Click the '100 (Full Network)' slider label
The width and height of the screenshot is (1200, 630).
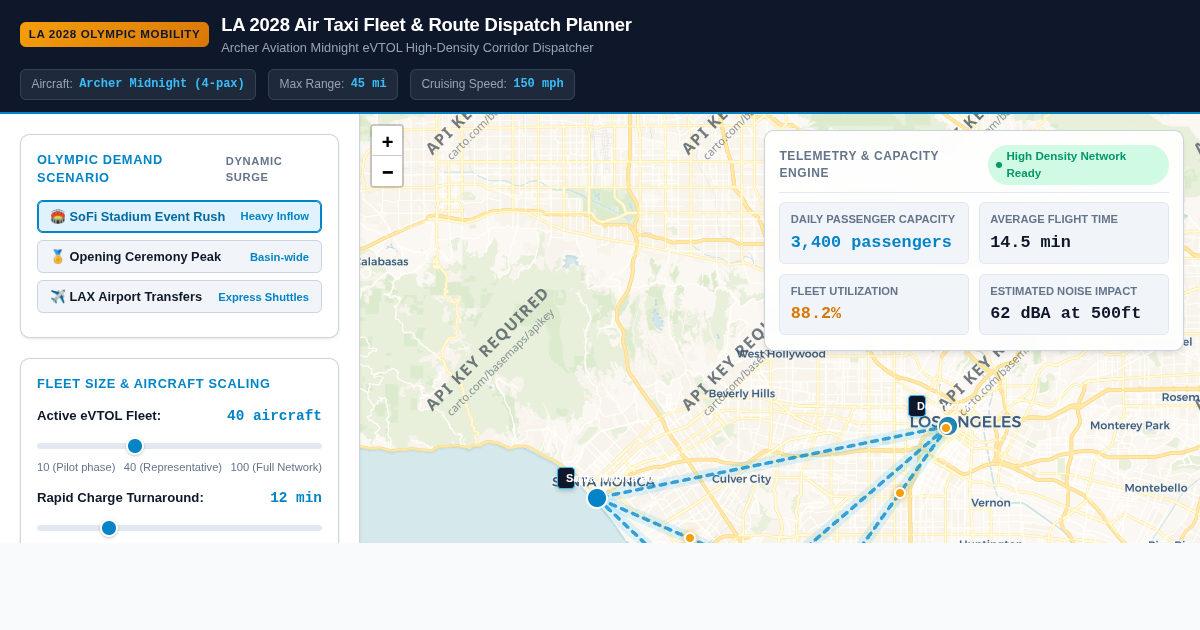[276, 467]
